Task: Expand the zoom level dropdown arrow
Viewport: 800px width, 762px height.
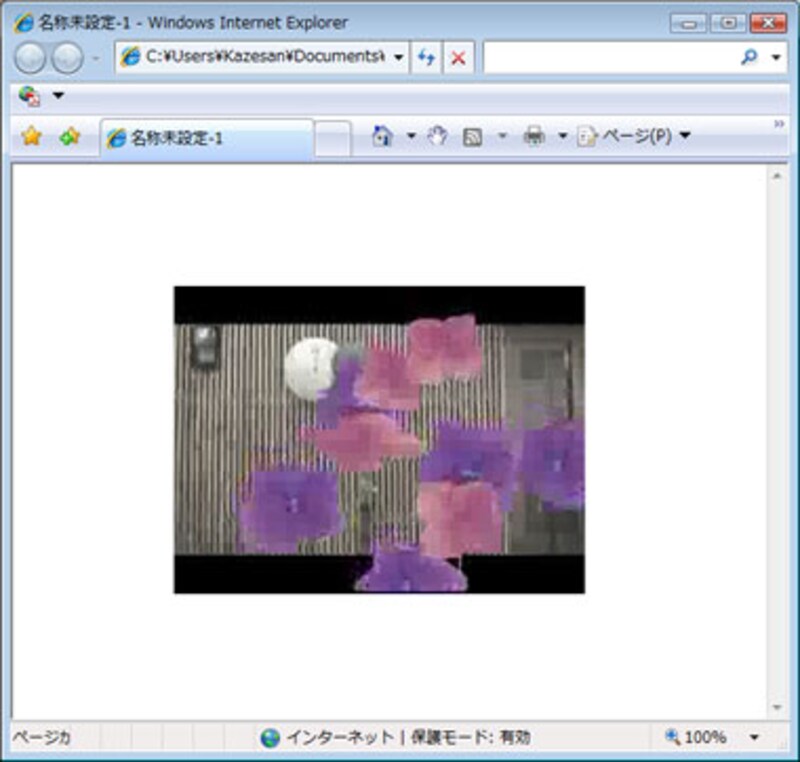Action: coord(753,738)
